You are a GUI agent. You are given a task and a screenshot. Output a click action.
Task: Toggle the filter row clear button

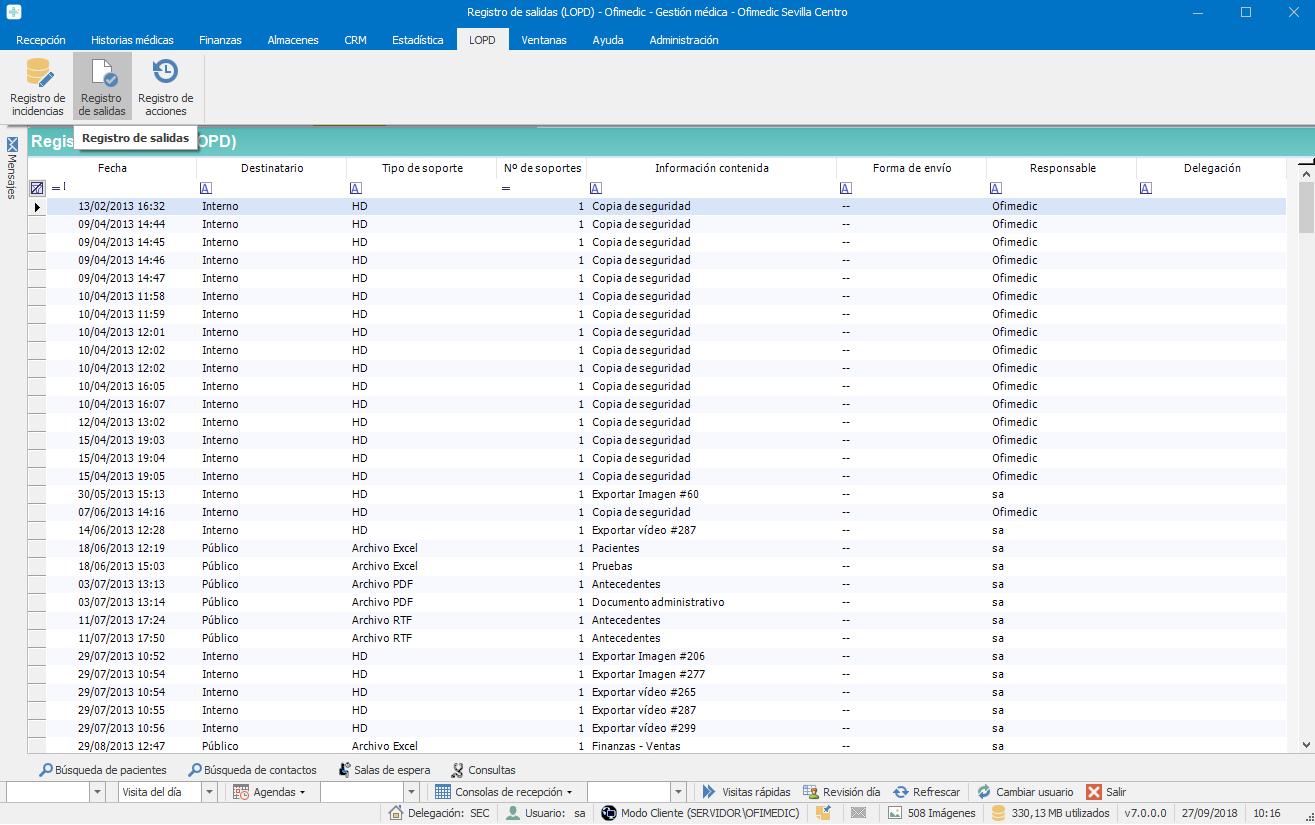tap(37, 188)
